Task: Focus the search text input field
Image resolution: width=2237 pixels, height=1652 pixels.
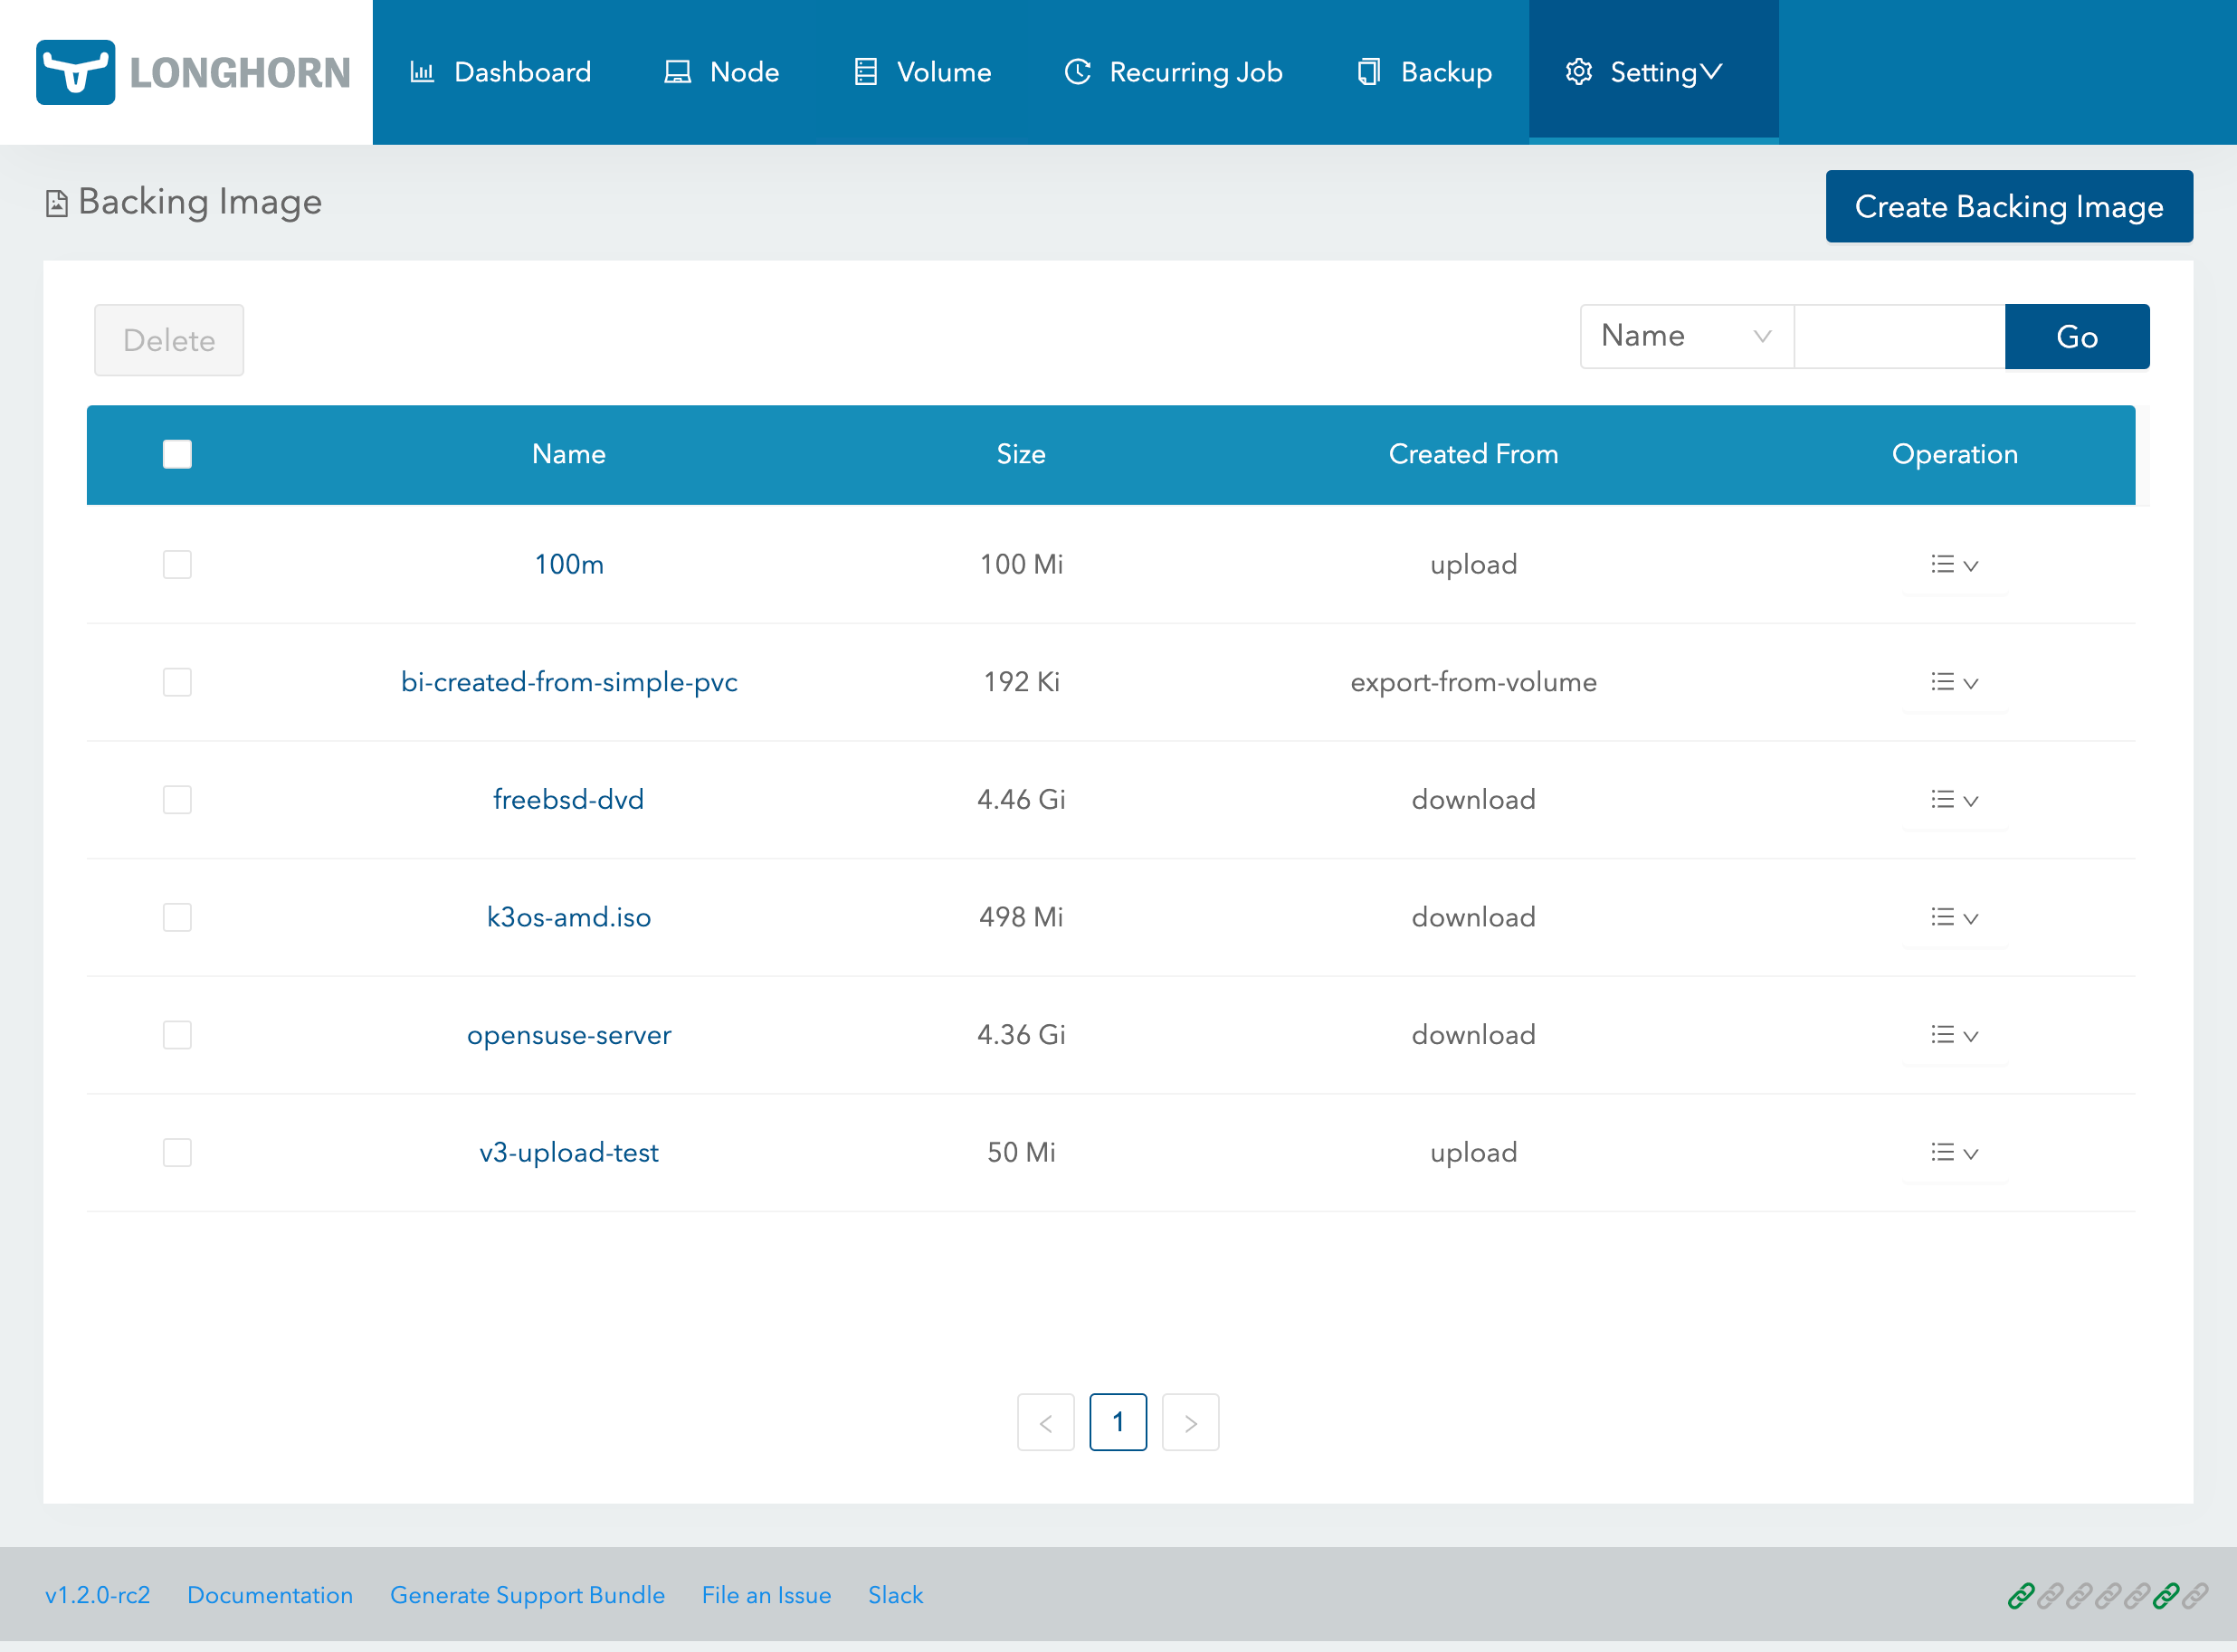Action: tap(1899, 336)
